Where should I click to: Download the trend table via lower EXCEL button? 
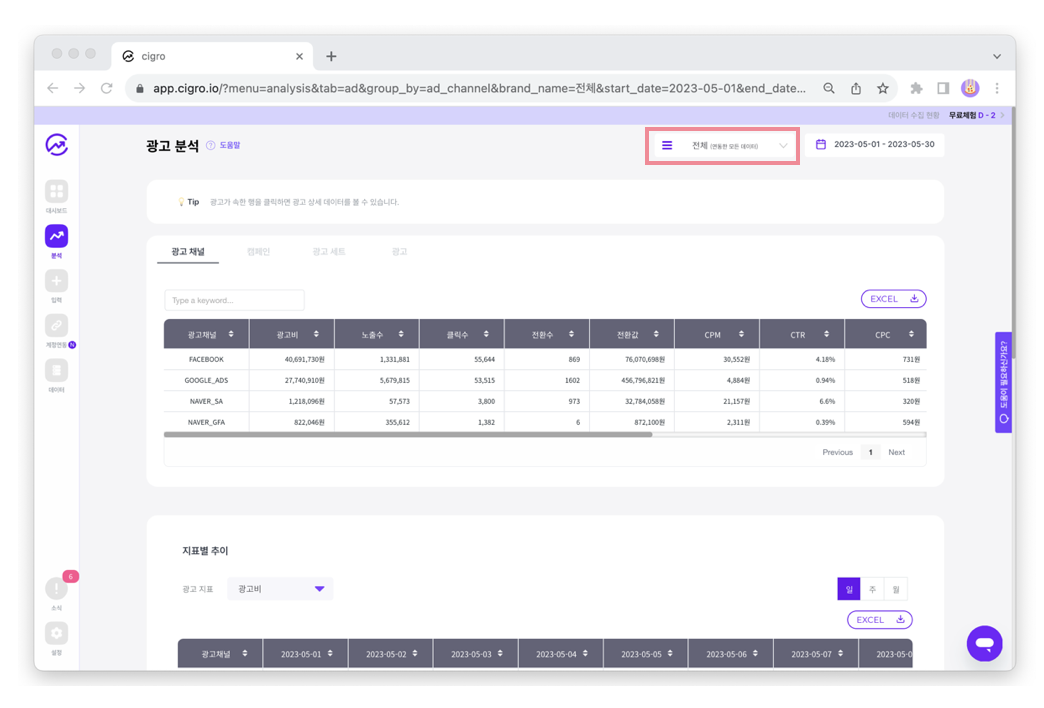880,620
